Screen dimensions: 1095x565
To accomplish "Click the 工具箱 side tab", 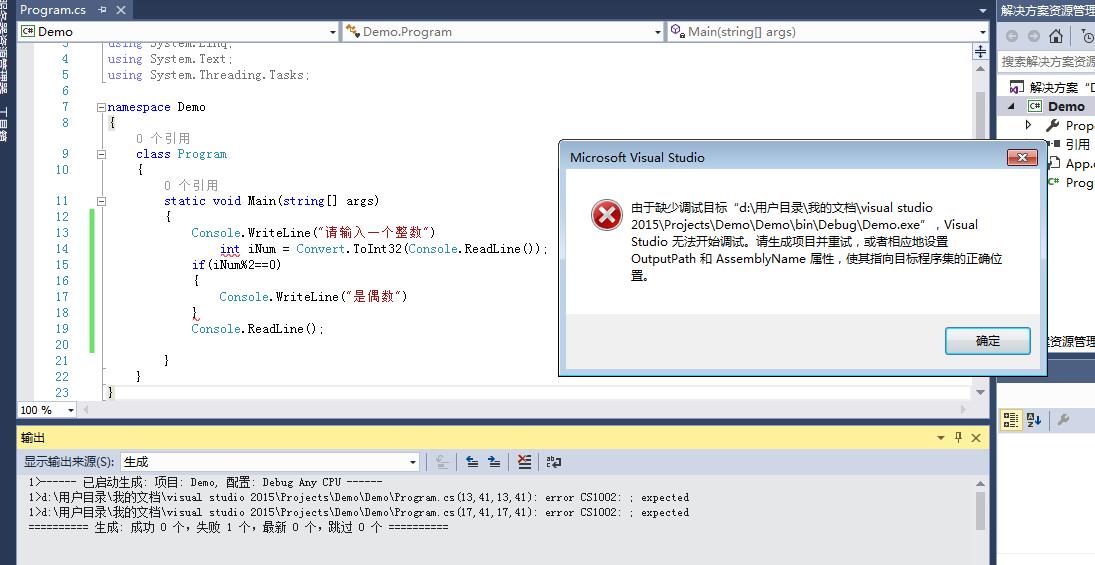I will 3,124.
